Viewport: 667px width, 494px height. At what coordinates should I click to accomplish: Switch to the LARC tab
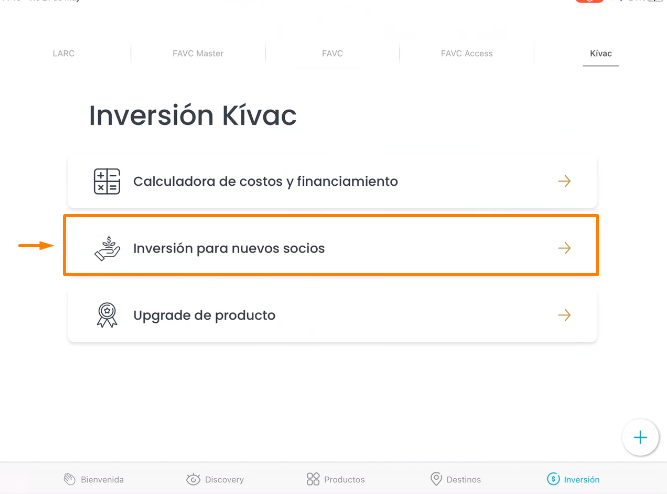pyautogui.click(x=63, y=53)
